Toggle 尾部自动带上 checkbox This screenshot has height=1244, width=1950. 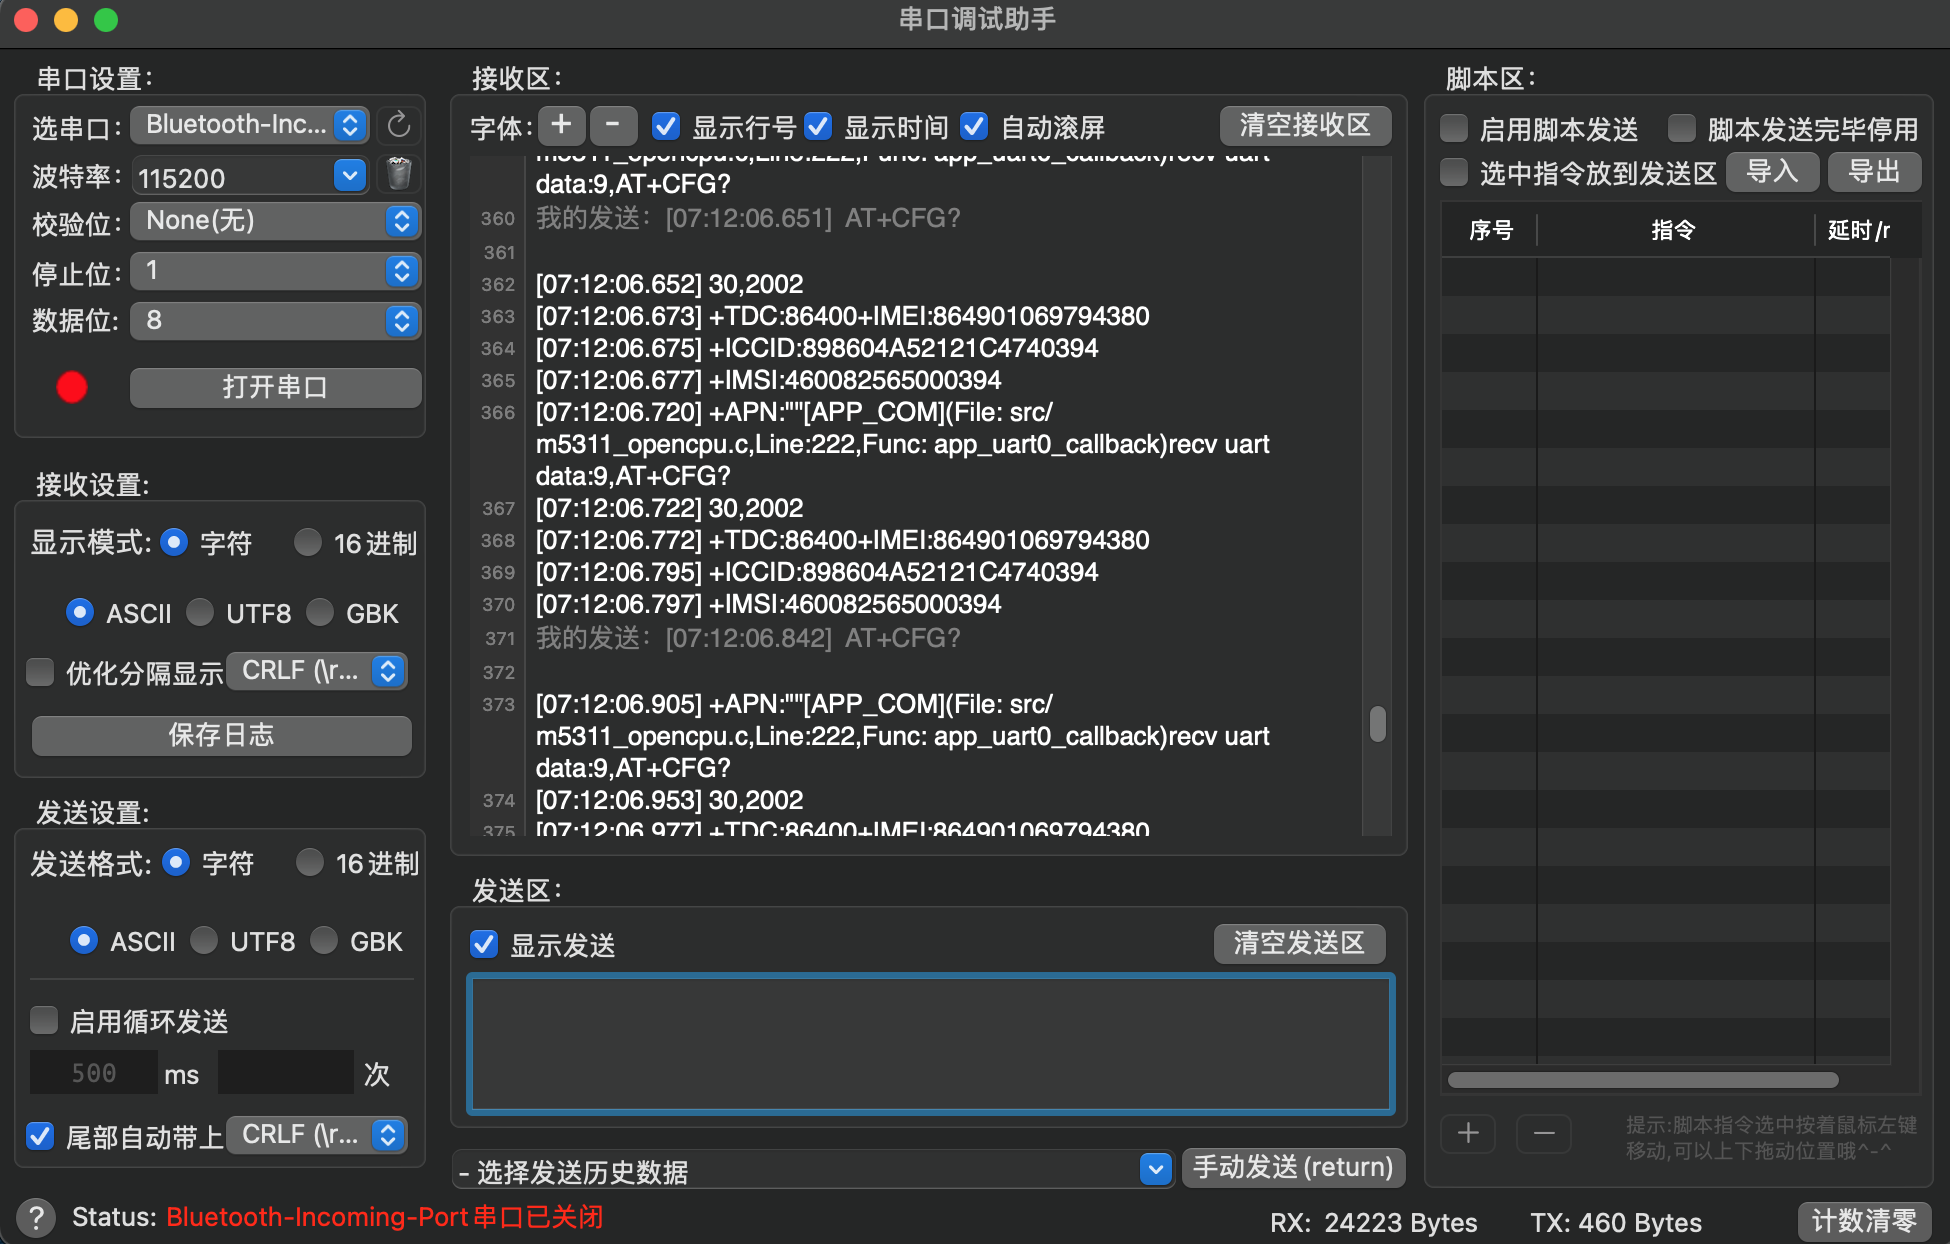(x=40, y=1136)
